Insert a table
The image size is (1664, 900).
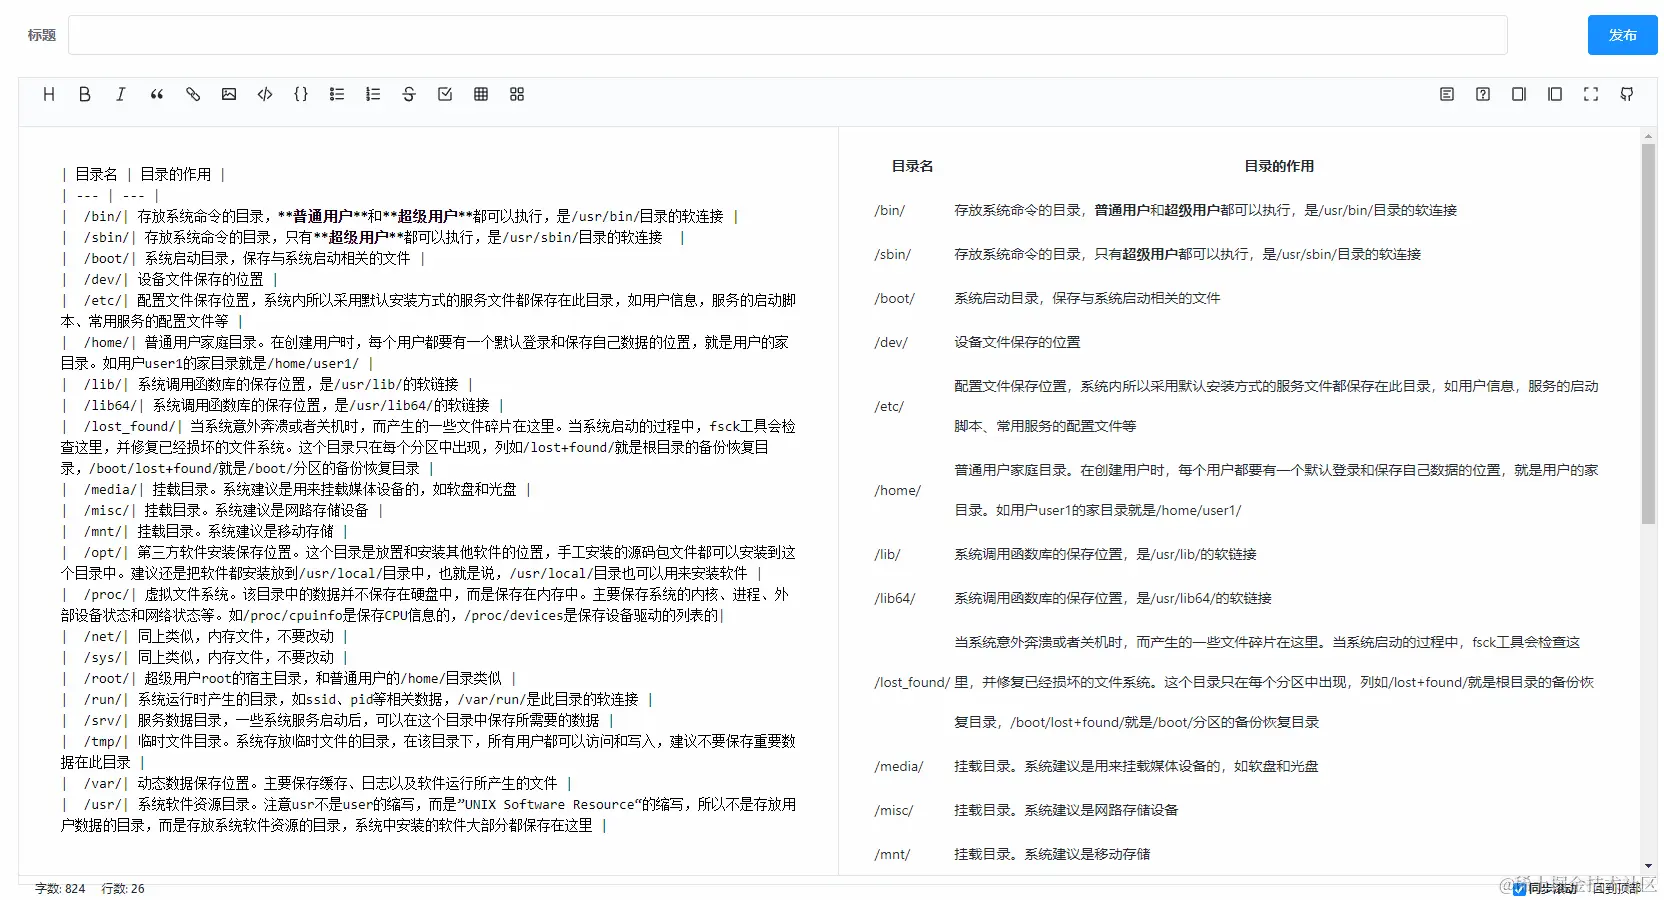pos(481,94)
